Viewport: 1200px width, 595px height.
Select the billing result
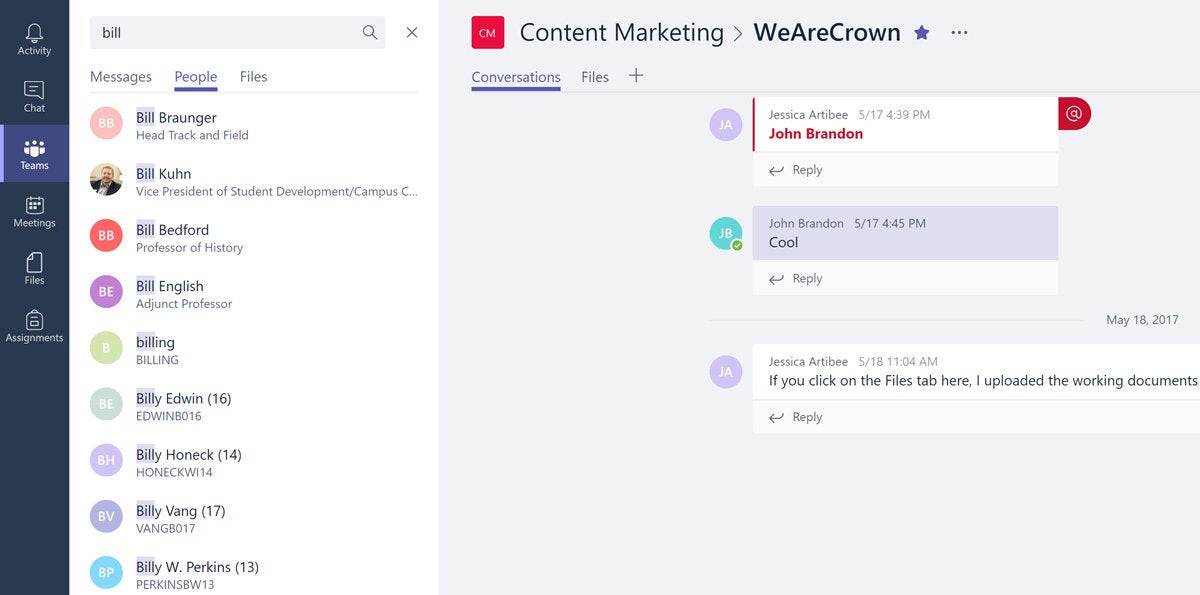pyautogui.click(x=254, y=349)
